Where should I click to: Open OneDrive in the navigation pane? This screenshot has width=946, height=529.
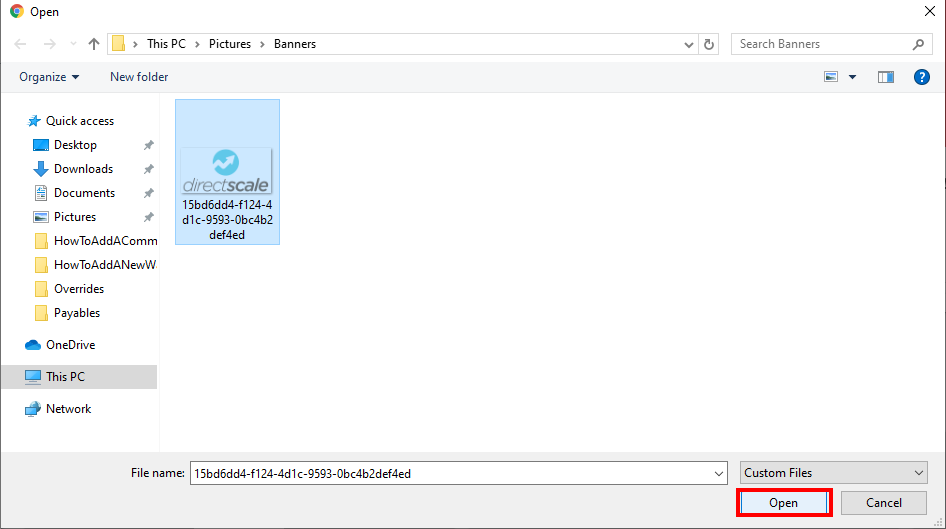tap(70, 345)
